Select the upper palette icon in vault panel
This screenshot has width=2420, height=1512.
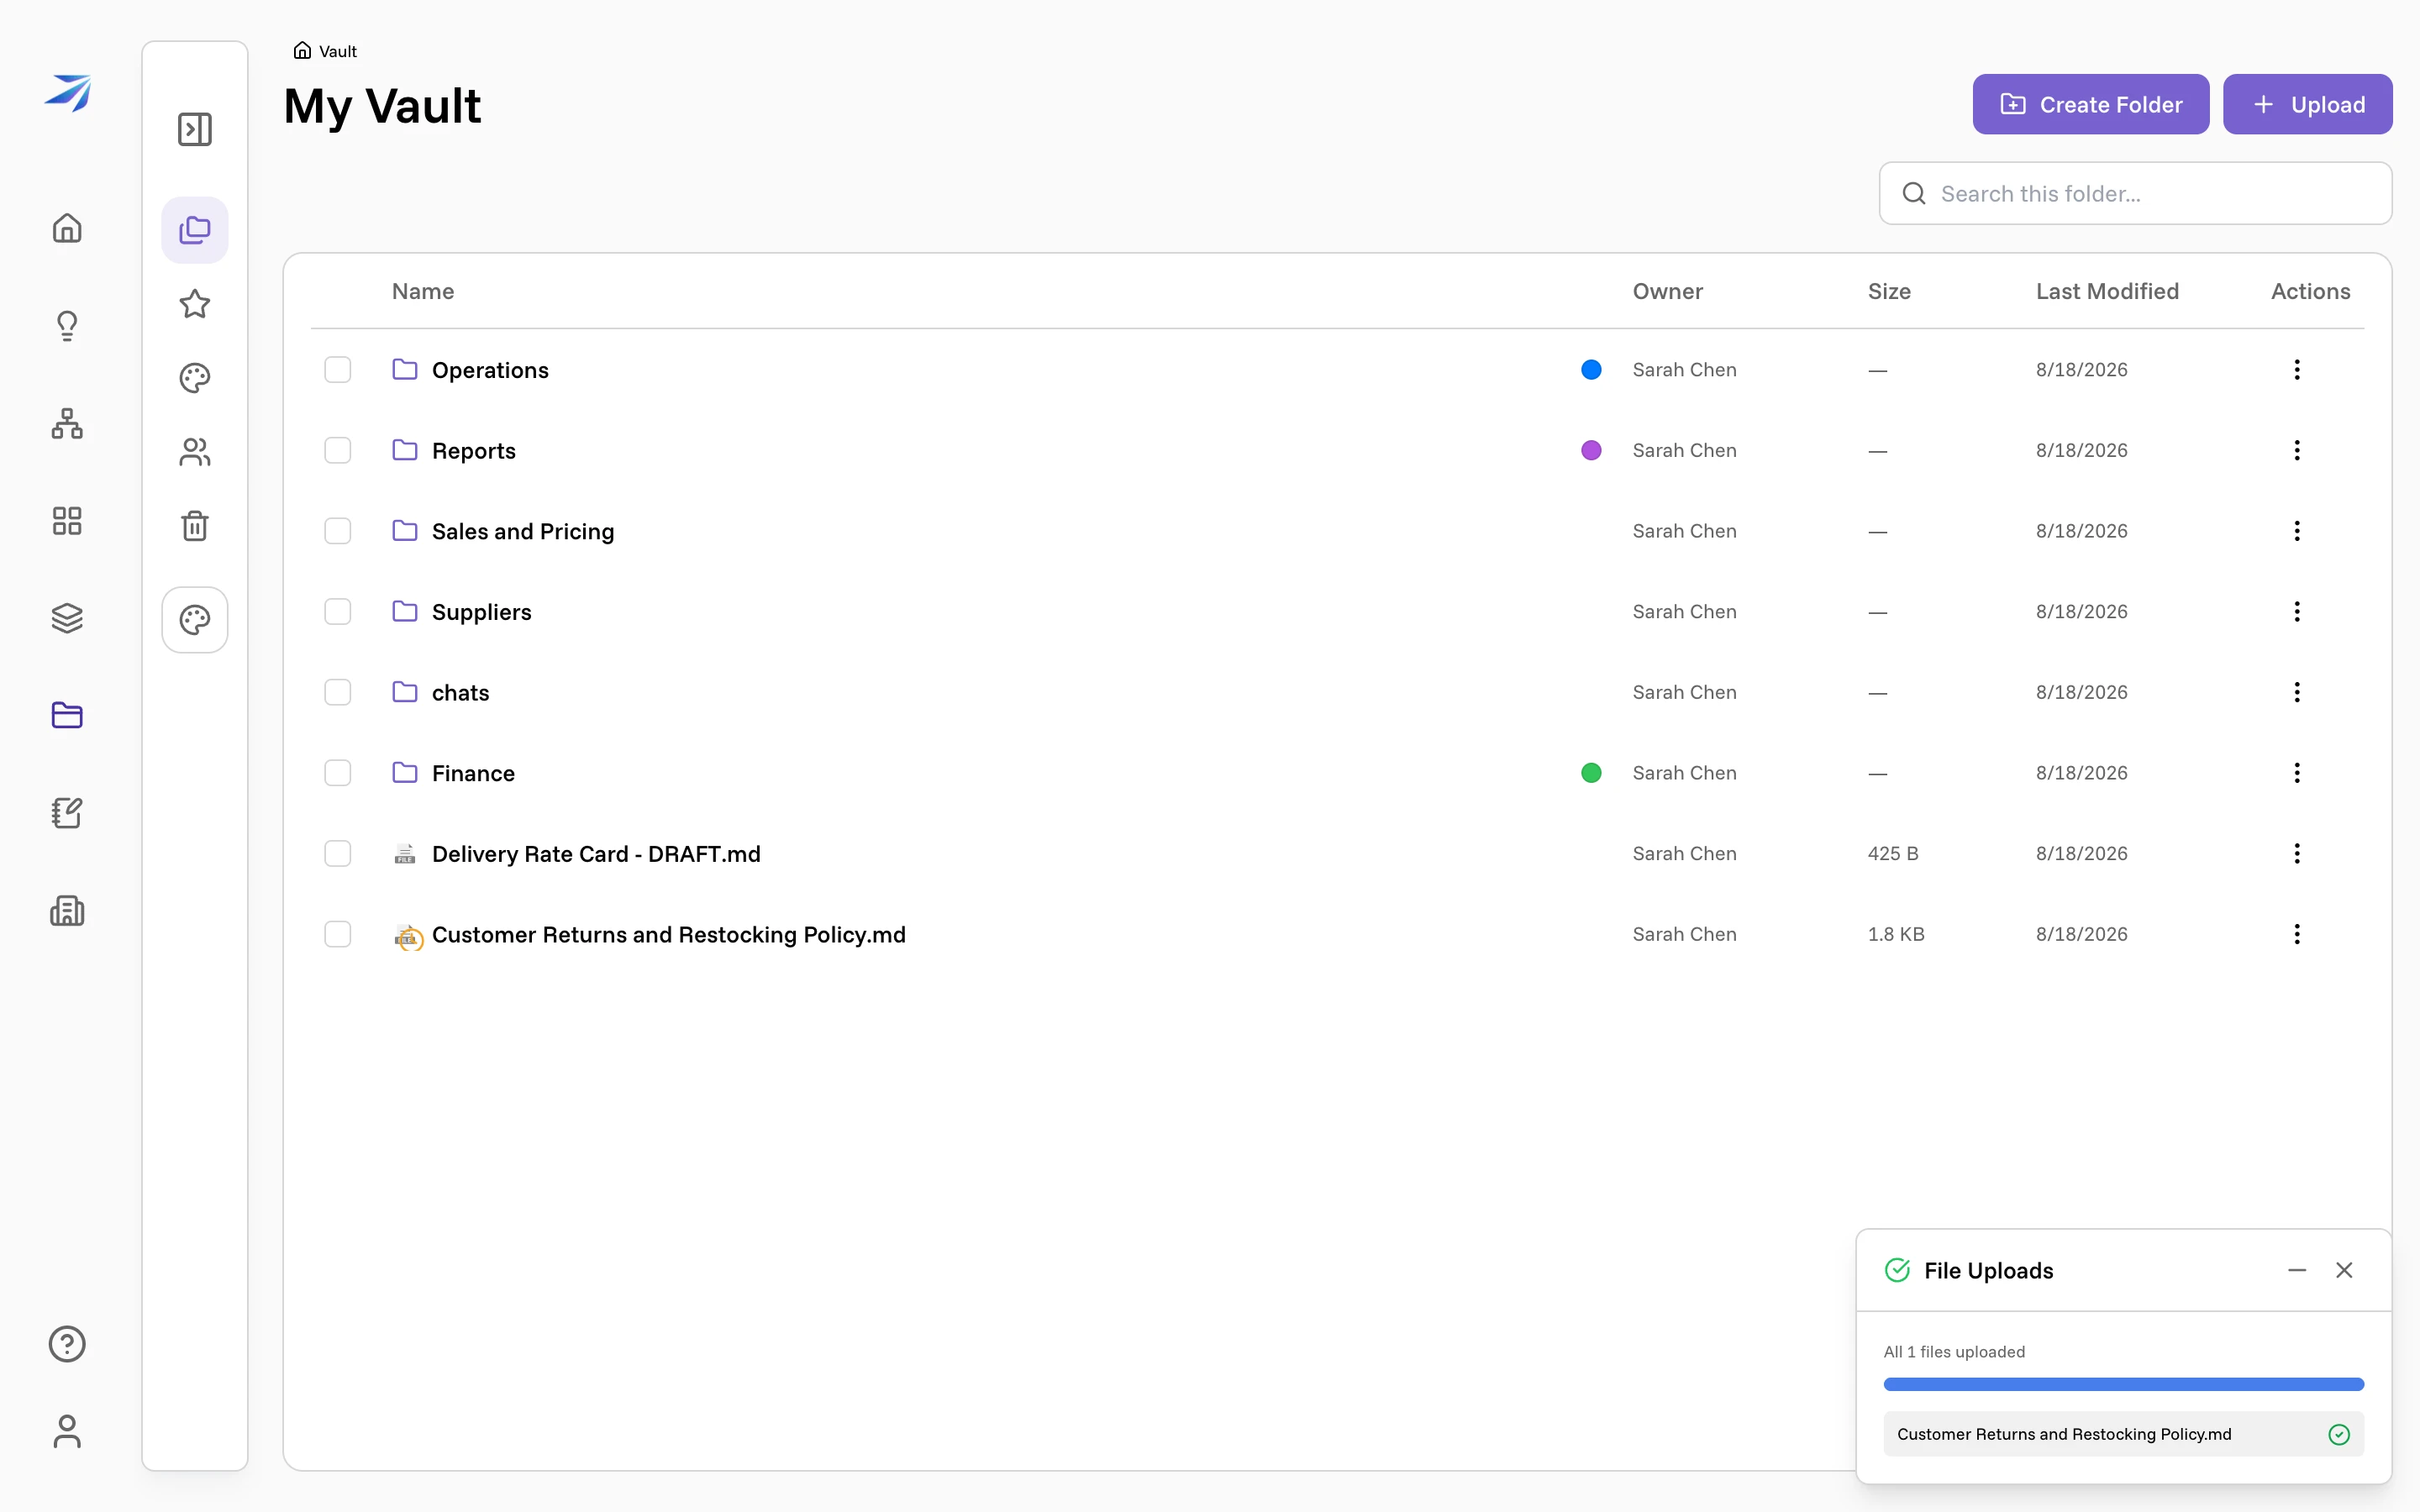(x=195, y=378)
